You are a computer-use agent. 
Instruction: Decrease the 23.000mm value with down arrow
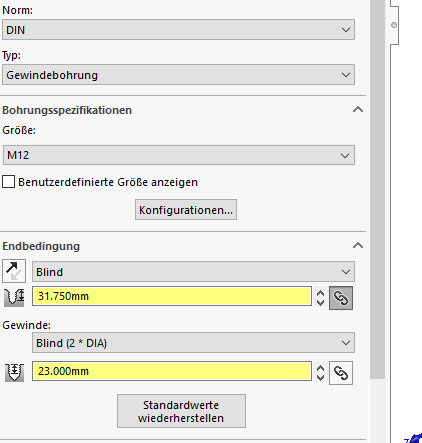click(x=320, y=377)
